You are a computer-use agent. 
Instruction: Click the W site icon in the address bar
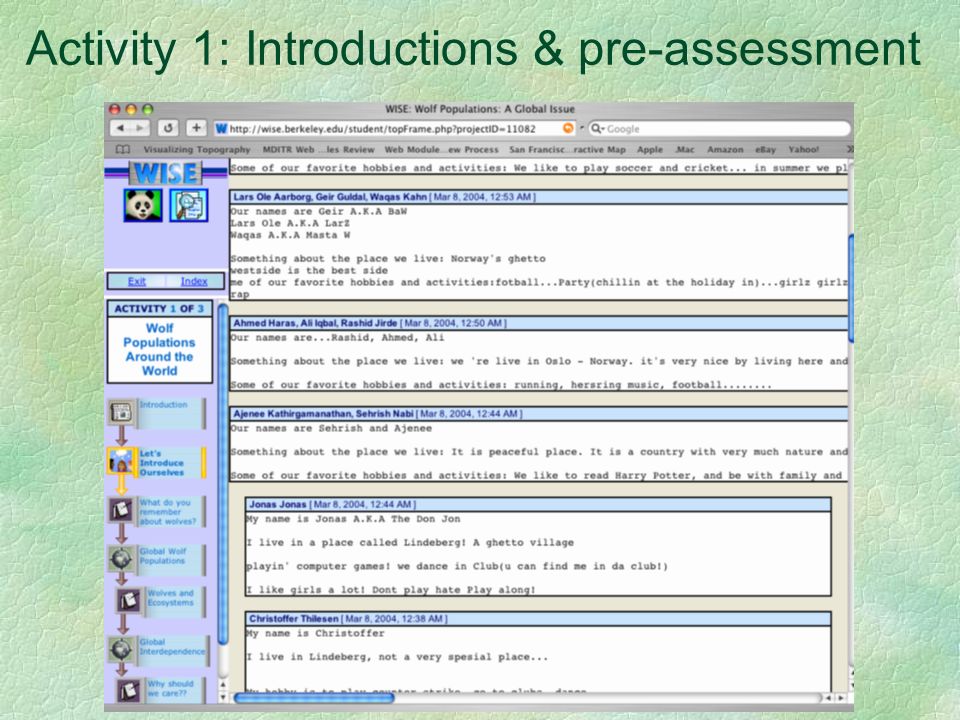221,129
